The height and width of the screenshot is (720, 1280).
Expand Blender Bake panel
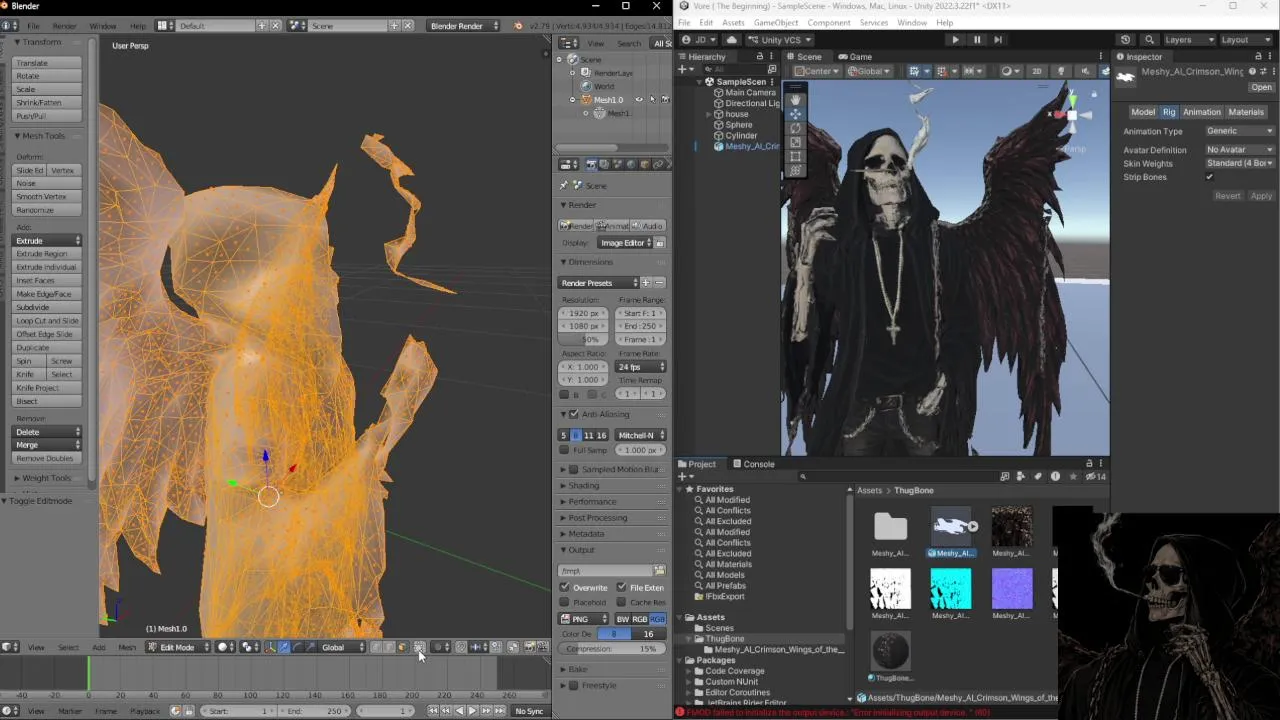point(577,669)
